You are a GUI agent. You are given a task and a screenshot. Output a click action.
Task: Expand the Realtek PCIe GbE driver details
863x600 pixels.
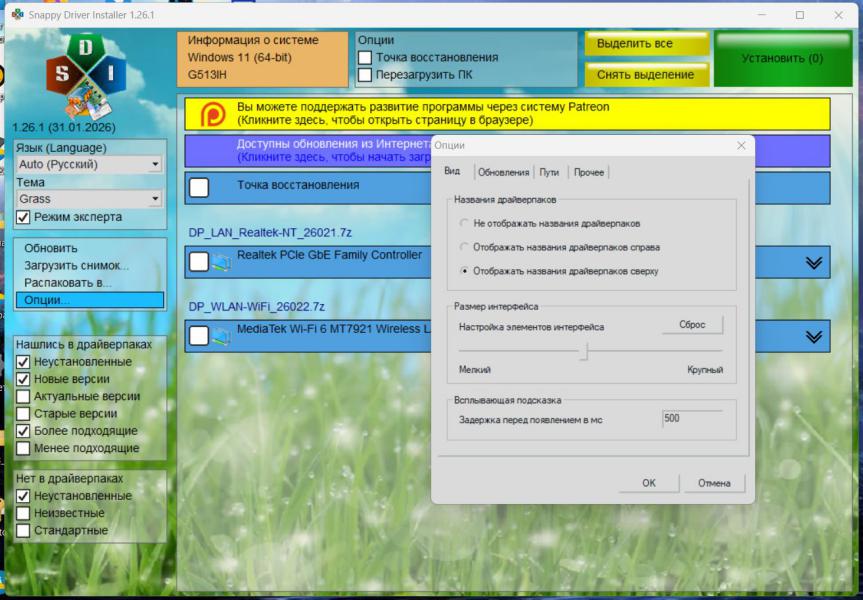click(x=813, y=262)
